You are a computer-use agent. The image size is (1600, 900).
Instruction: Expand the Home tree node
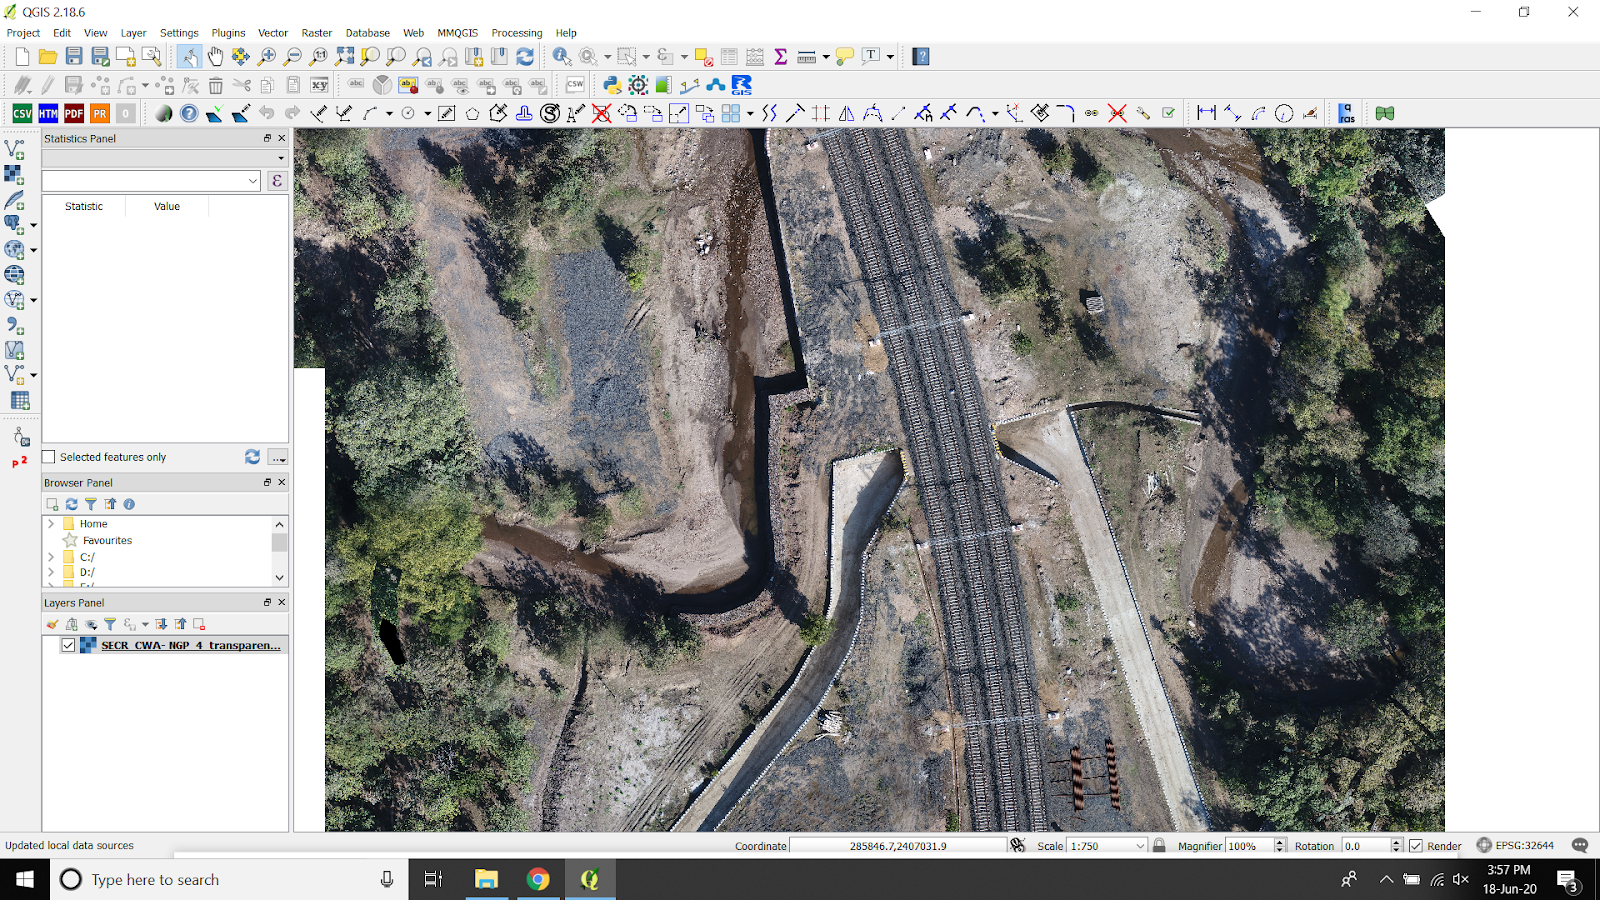pyautogui.click(x=51, y=523)
